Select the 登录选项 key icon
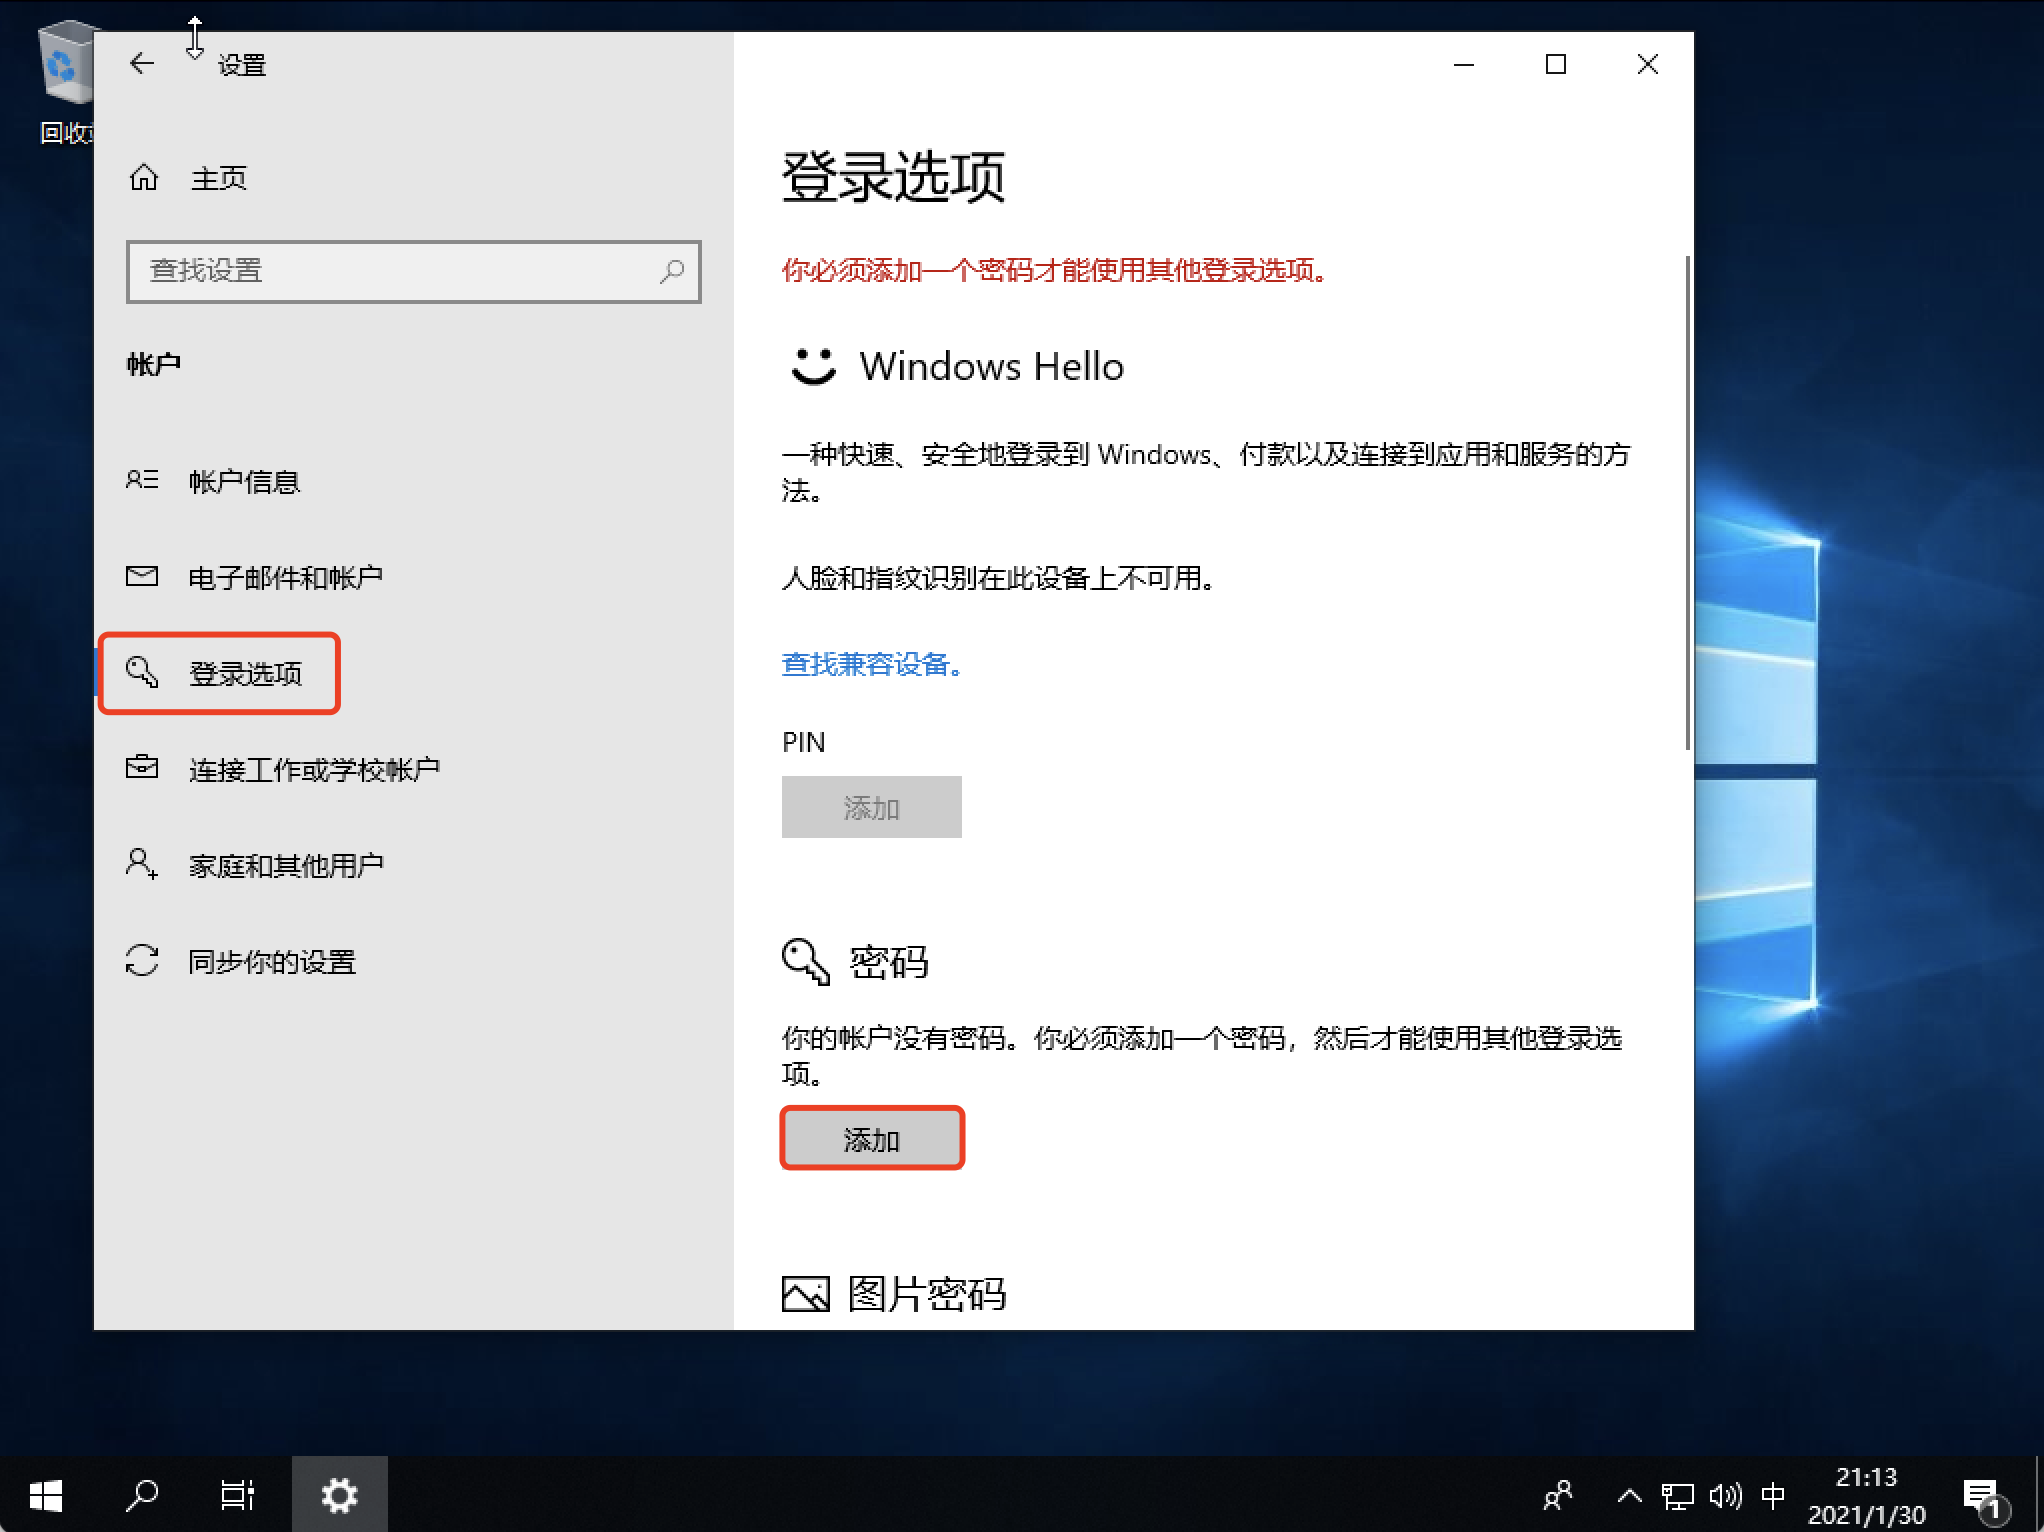The width and height of the screenshot is (2044, 1532). [x=142, y=672]
